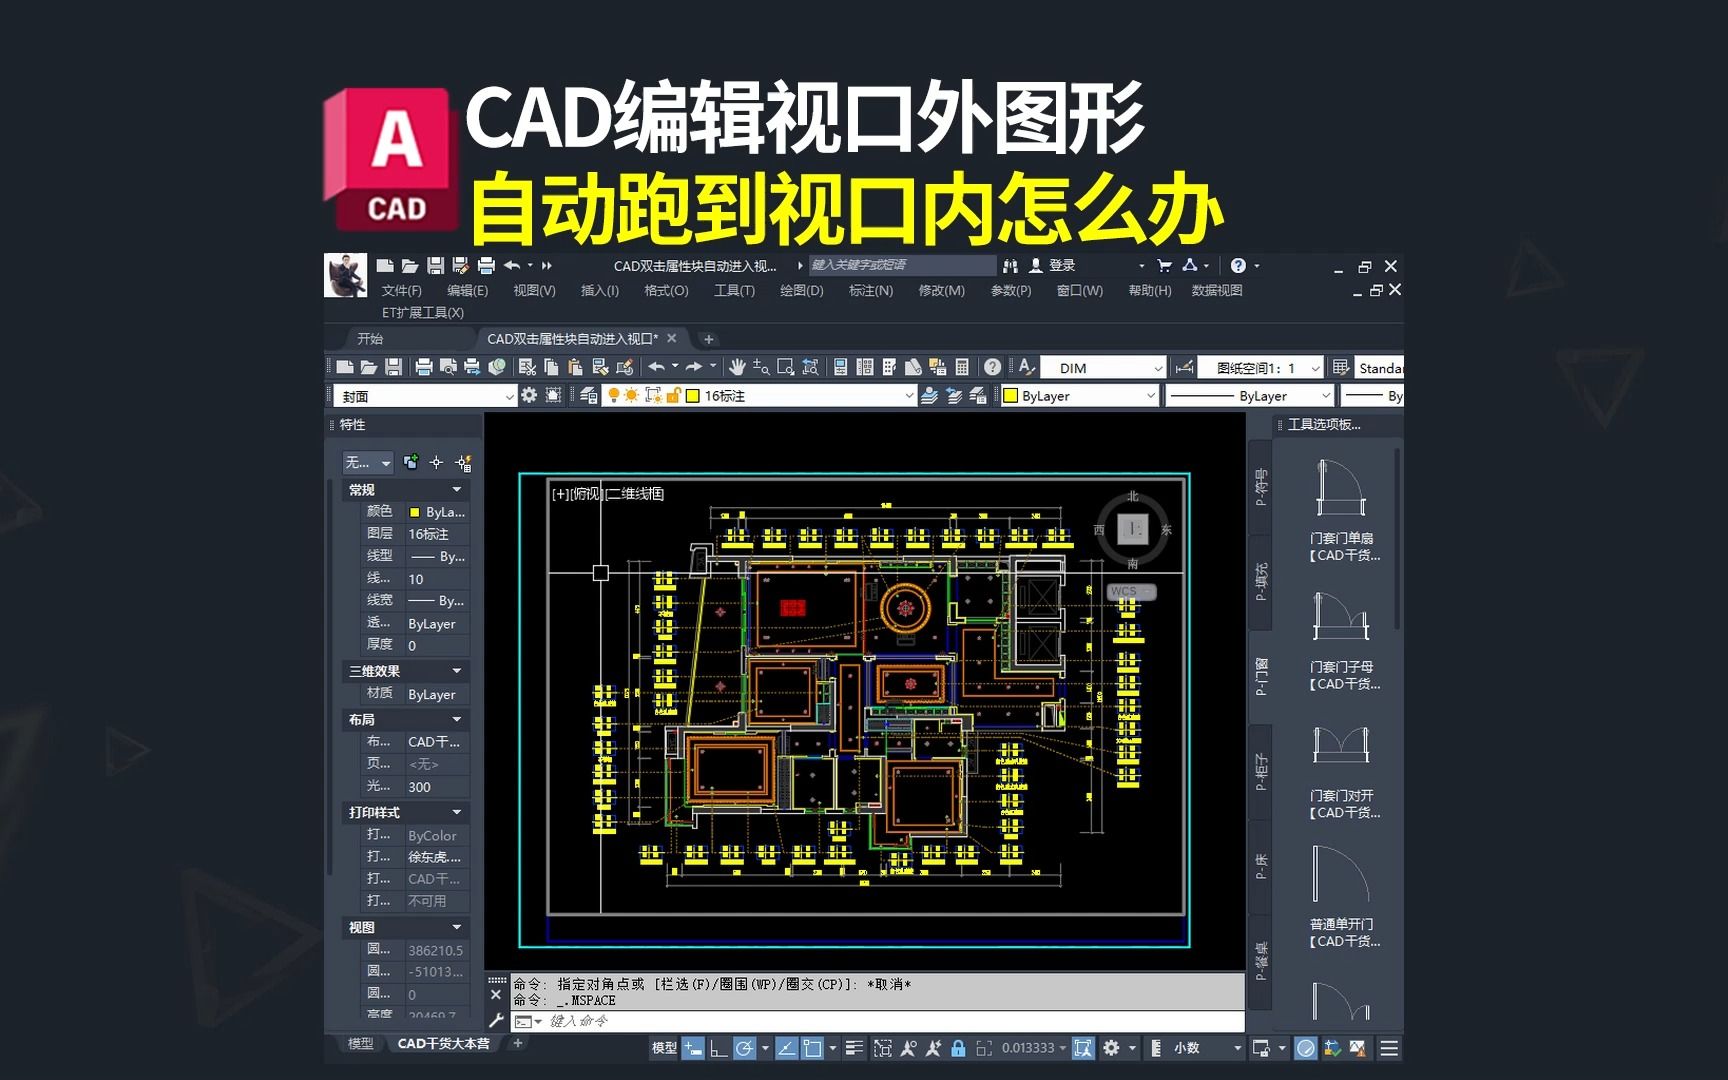Click the Help question mark toolbar icon
This screenshot has height=1080, width=1728.
tap(992, 368)
